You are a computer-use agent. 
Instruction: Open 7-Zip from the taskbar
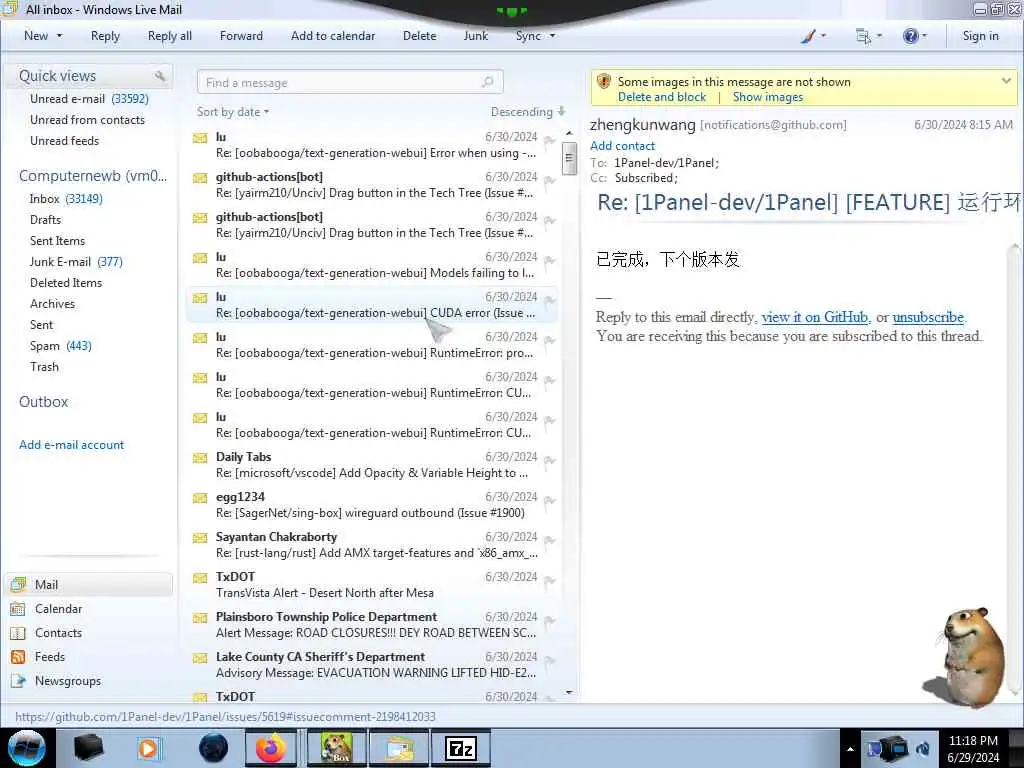pos(460,749)
